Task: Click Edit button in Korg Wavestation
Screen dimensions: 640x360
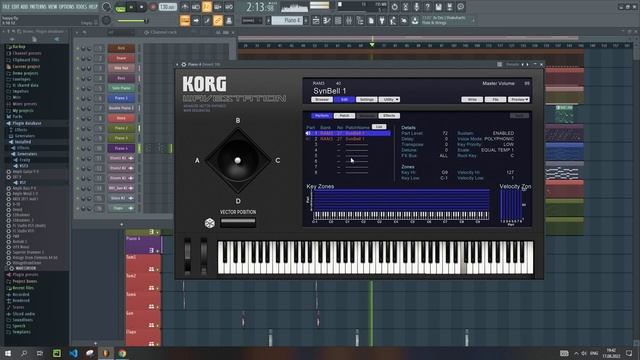Action: [344, 100]
